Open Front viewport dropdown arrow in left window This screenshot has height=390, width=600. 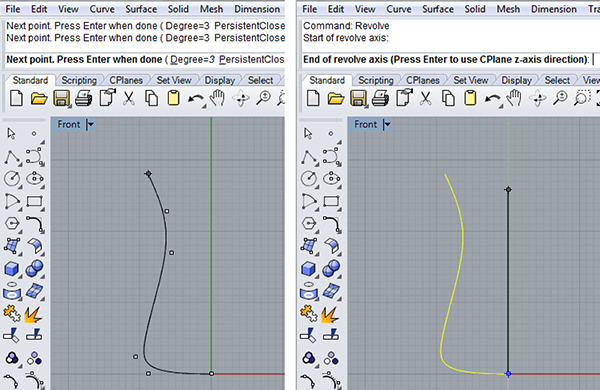tap(91, 124)
